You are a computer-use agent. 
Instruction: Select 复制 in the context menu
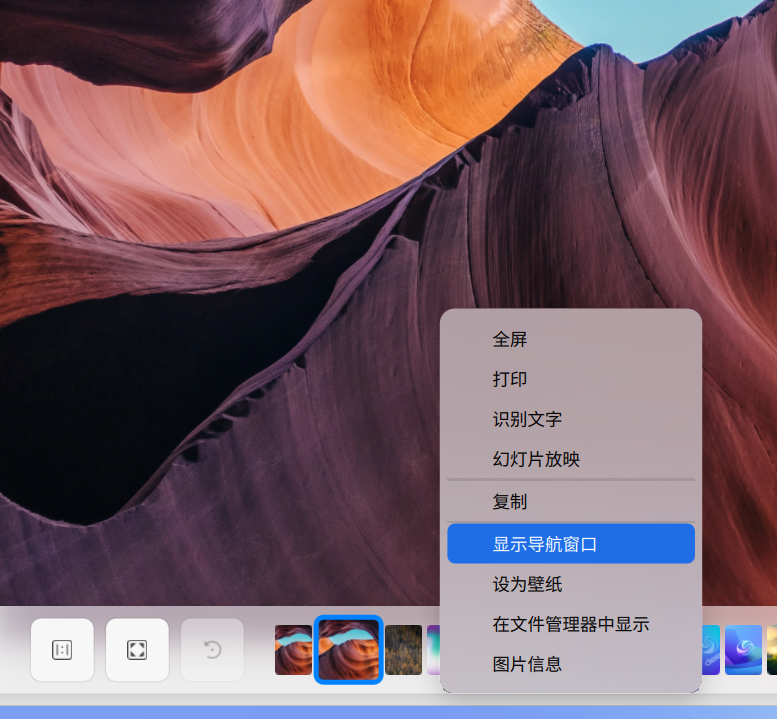[x=571, y=502]
